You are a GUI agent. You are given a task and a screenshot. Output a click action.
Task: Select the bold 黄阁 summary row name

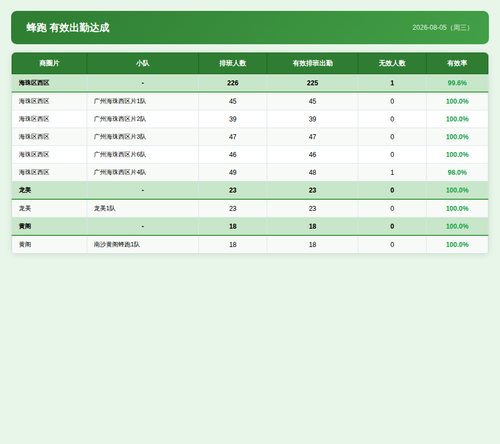[25, 226]
